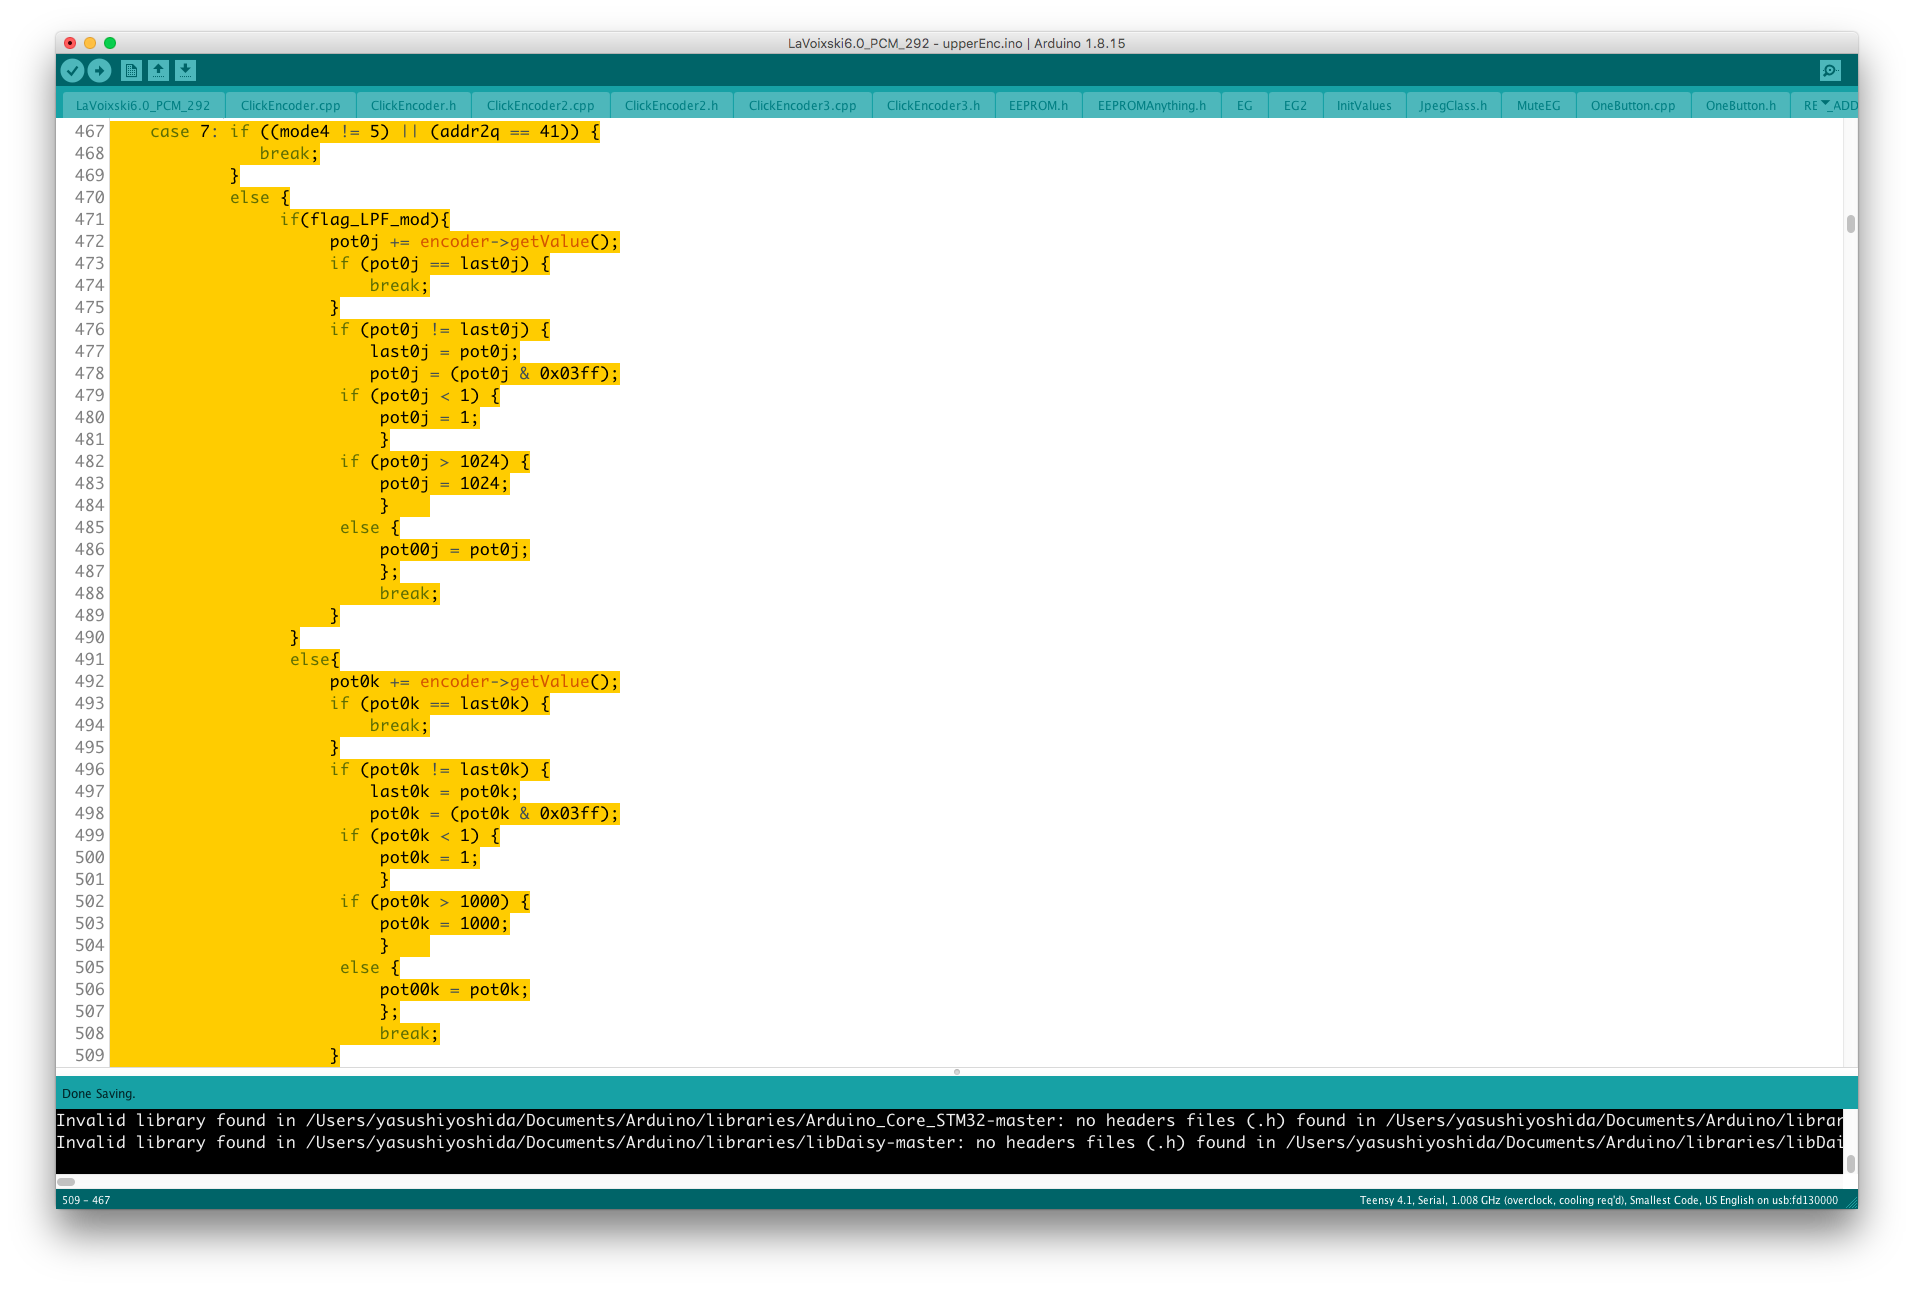Click the editor vertical scrollbar thumb

point(1851,224)
